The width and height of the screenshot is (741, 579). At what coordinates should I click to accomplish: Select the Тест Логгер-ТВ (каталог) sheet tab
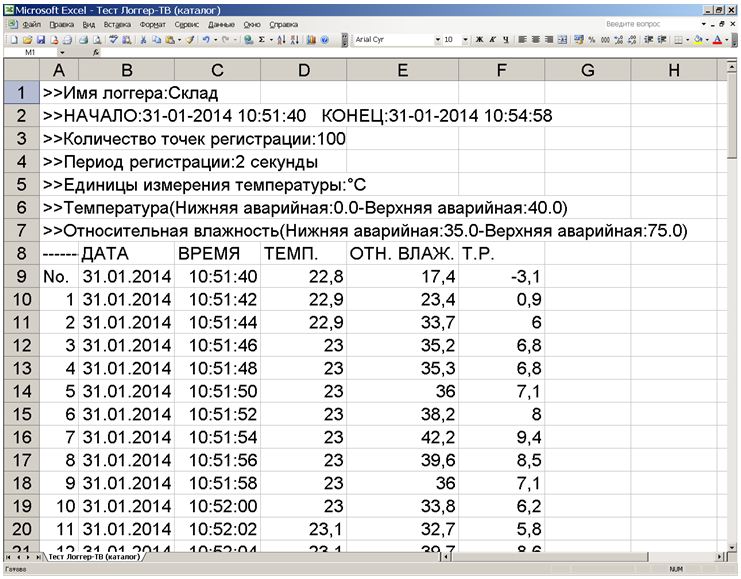pos(92,555)
